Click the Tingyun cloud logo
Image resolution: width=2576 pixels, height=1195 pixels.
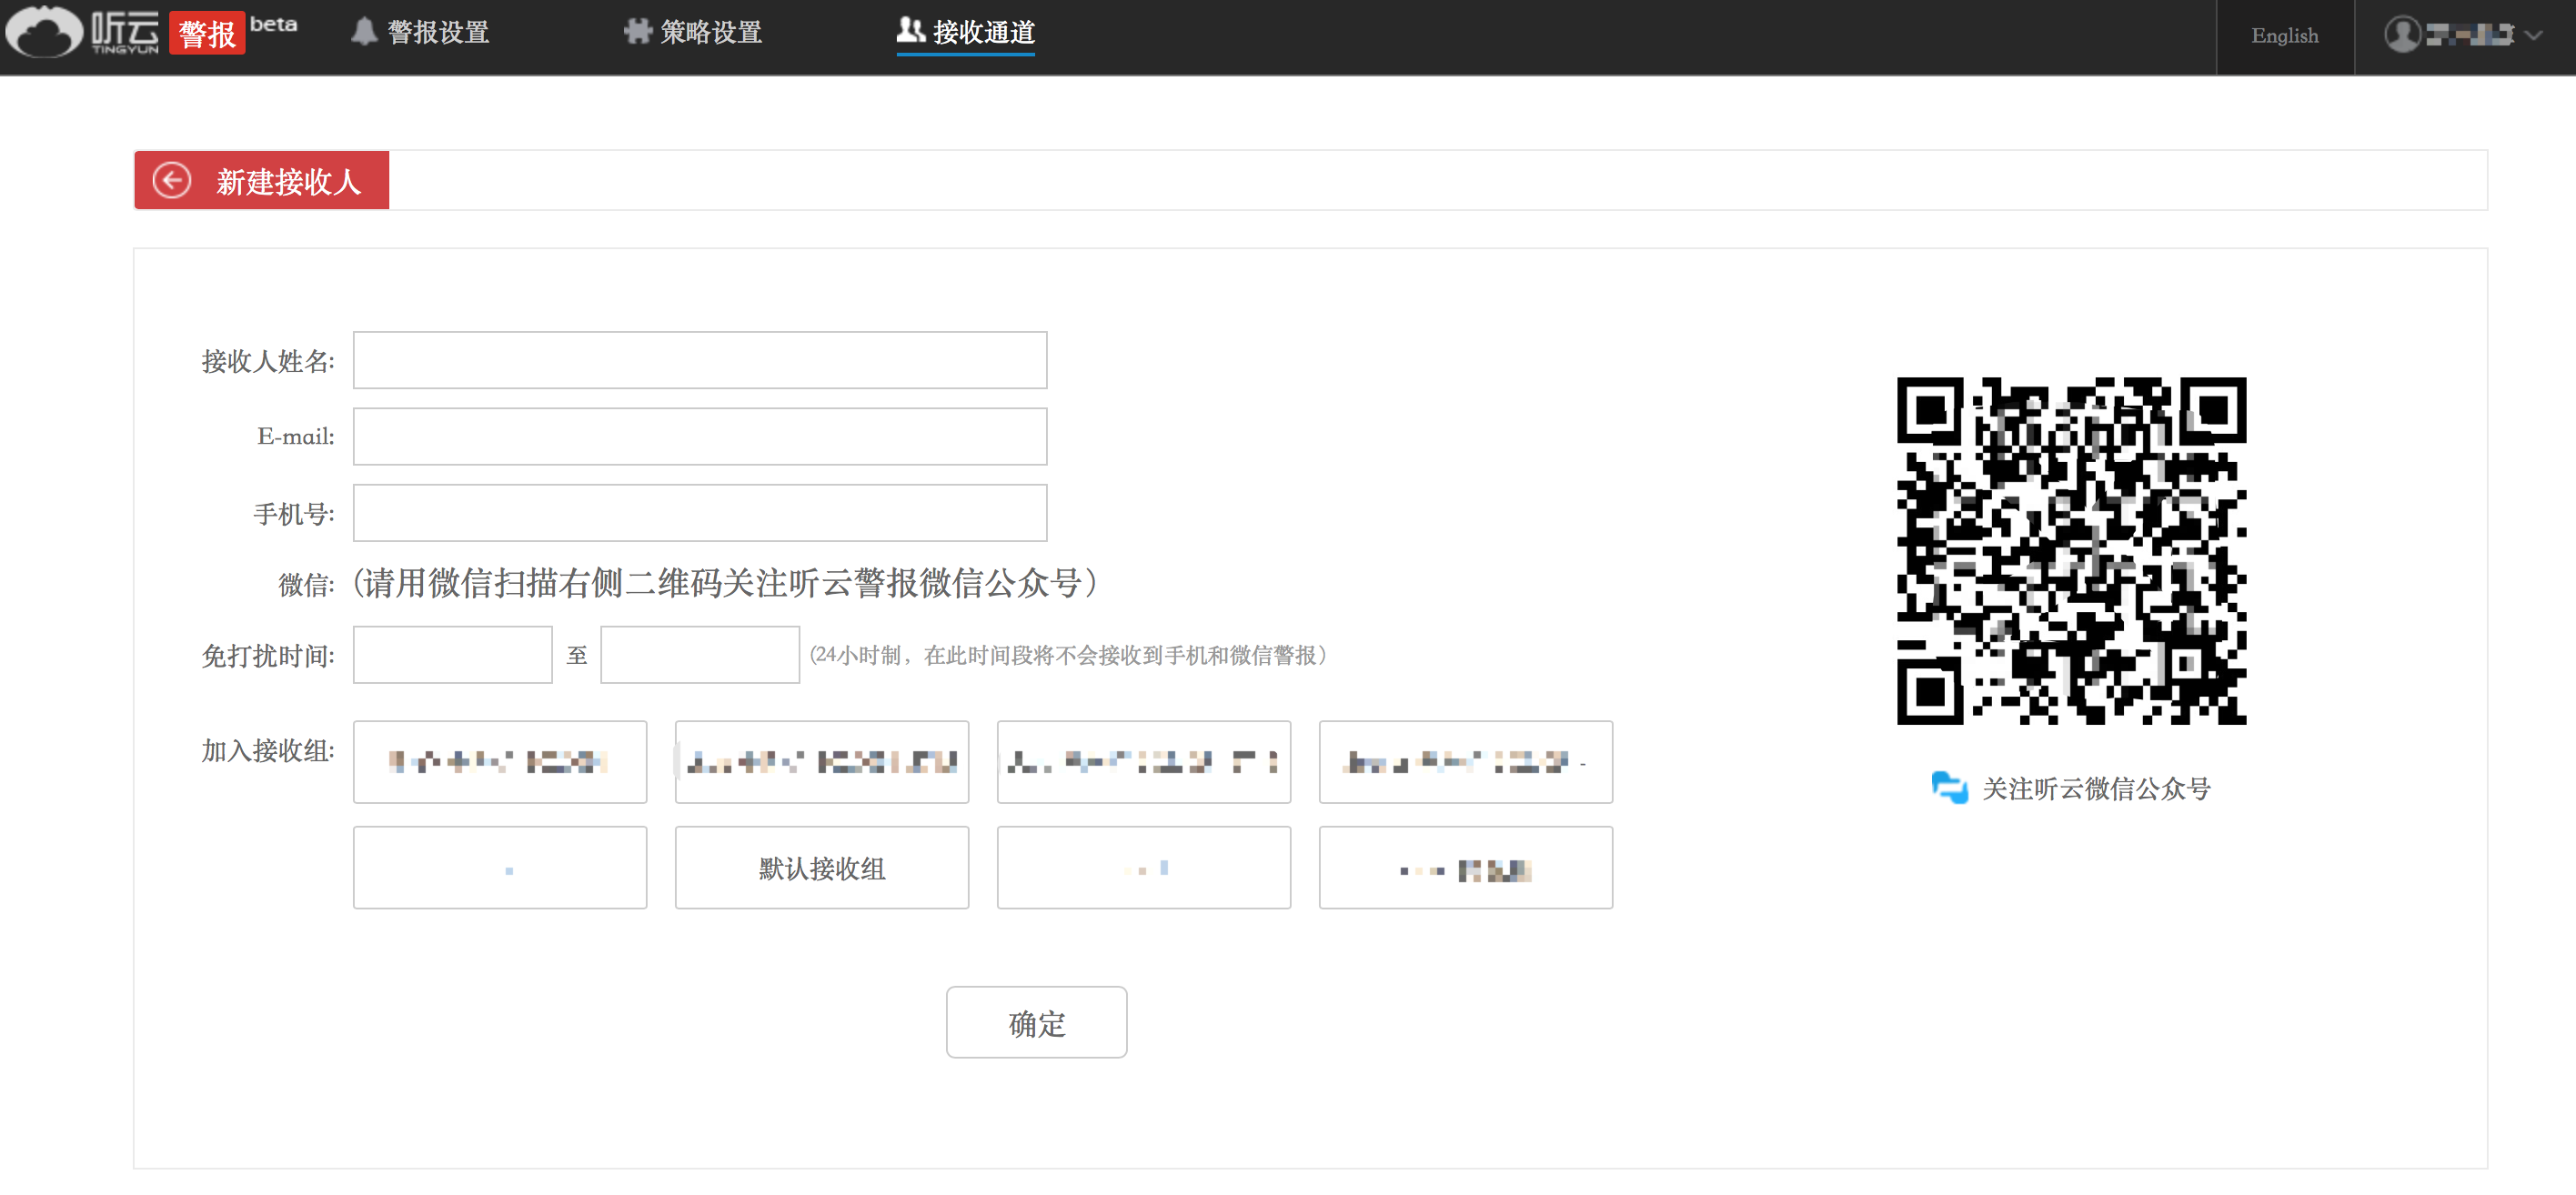point(82,32)
